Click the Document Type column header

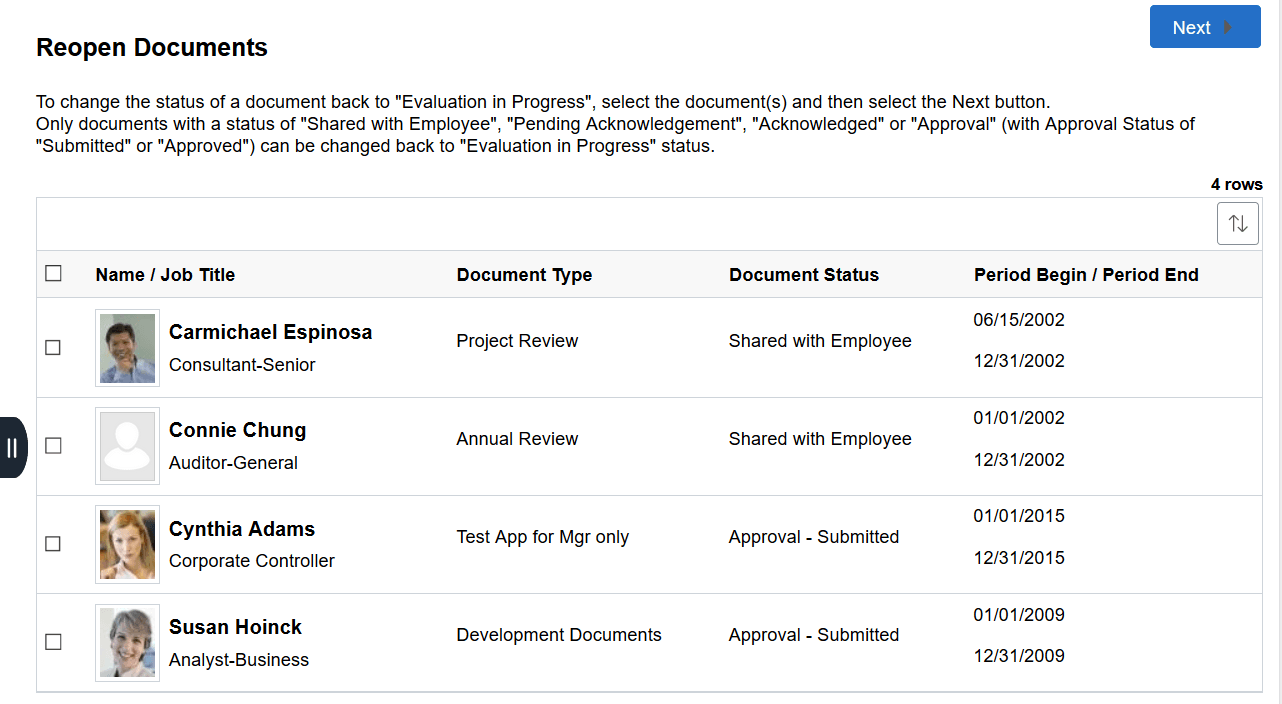point(524,274)
